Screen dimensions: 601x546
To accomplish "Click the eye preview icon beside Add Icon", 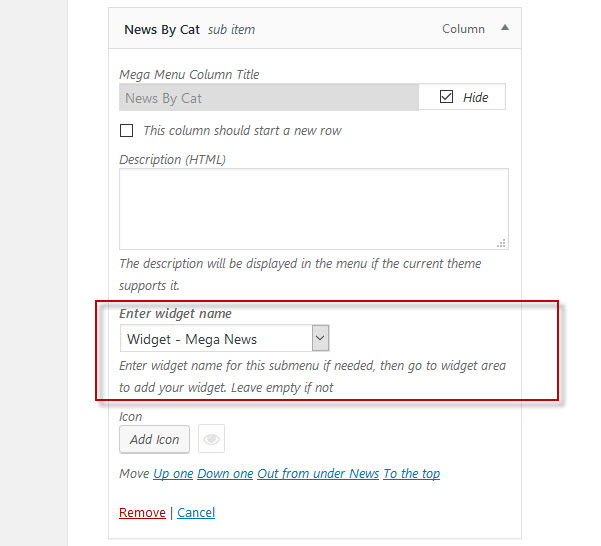I will [x=211, y=439].
